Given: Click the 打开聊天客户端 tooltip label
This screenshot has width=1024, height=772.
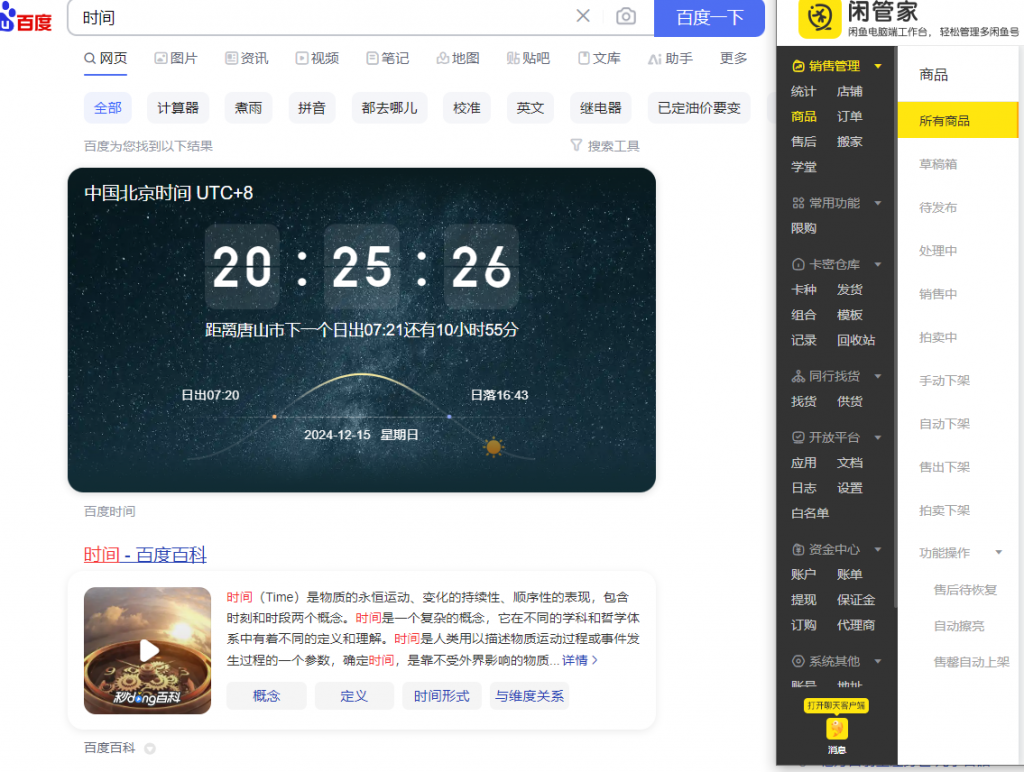Looking at the screenshot, I should click(836, 705).
